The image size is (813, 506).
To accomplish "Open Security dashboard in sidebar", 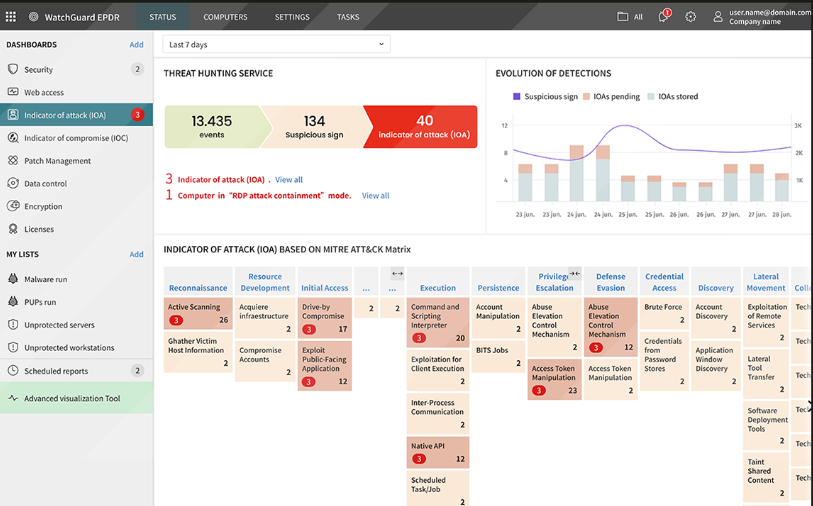I will (x=76, y=69).
